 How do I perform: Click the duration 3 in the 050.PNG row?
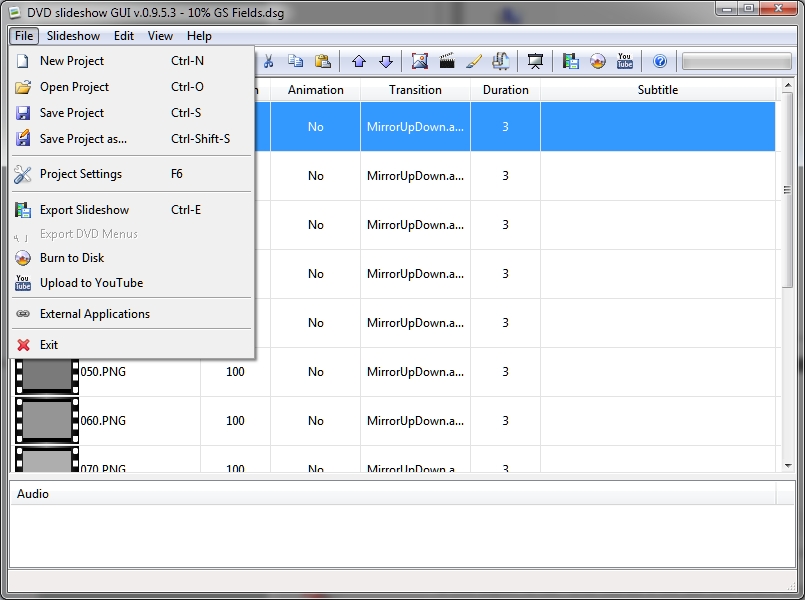tap(505, 372)
